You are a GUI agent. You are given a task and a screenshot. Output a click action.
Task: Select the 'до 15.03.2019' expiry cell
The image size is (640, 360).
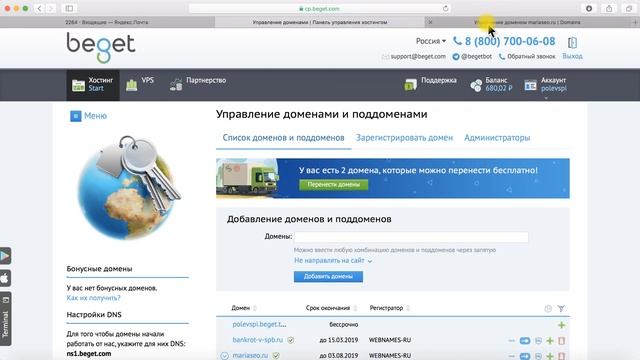338,340
